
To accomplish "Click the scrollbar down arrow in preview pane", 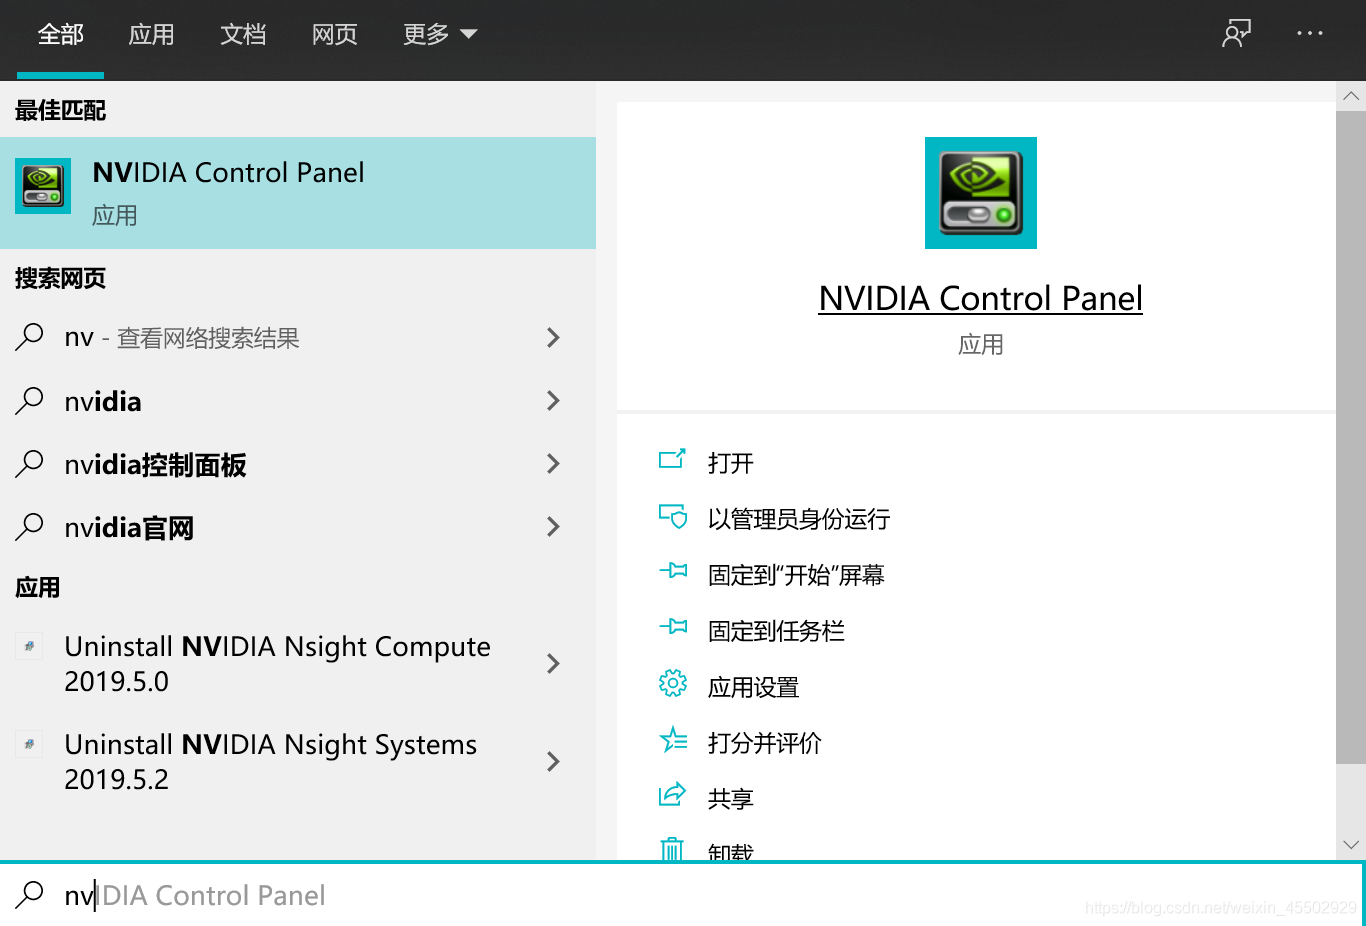I will (1351, 845).
